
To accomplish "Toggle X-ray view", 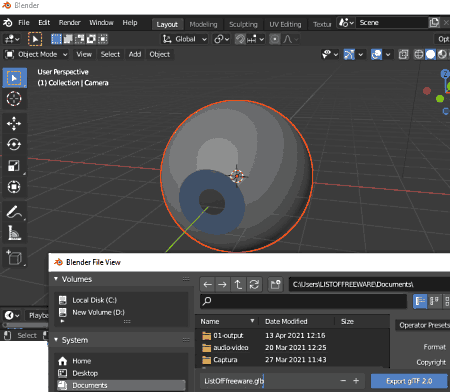I will click(403, 54).
